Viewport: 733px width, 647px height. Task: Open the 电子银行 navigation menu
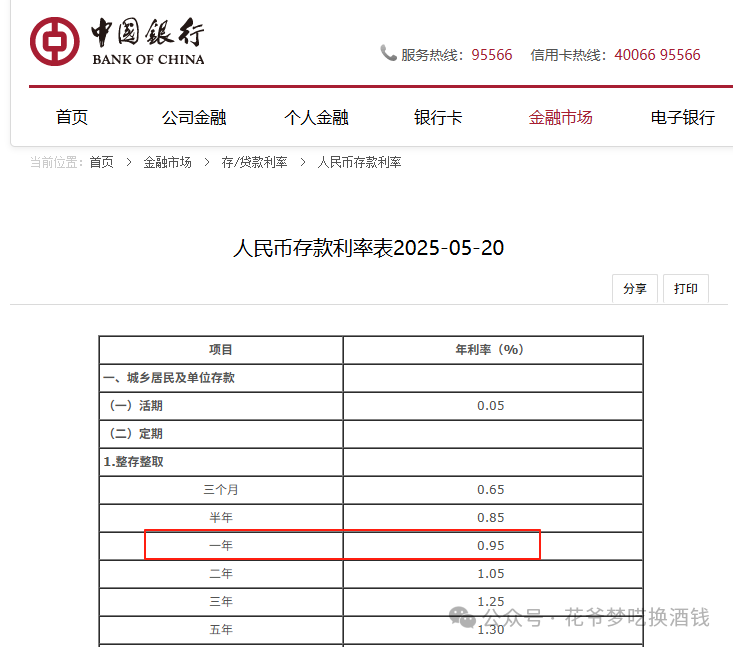[x=683, y=117]
